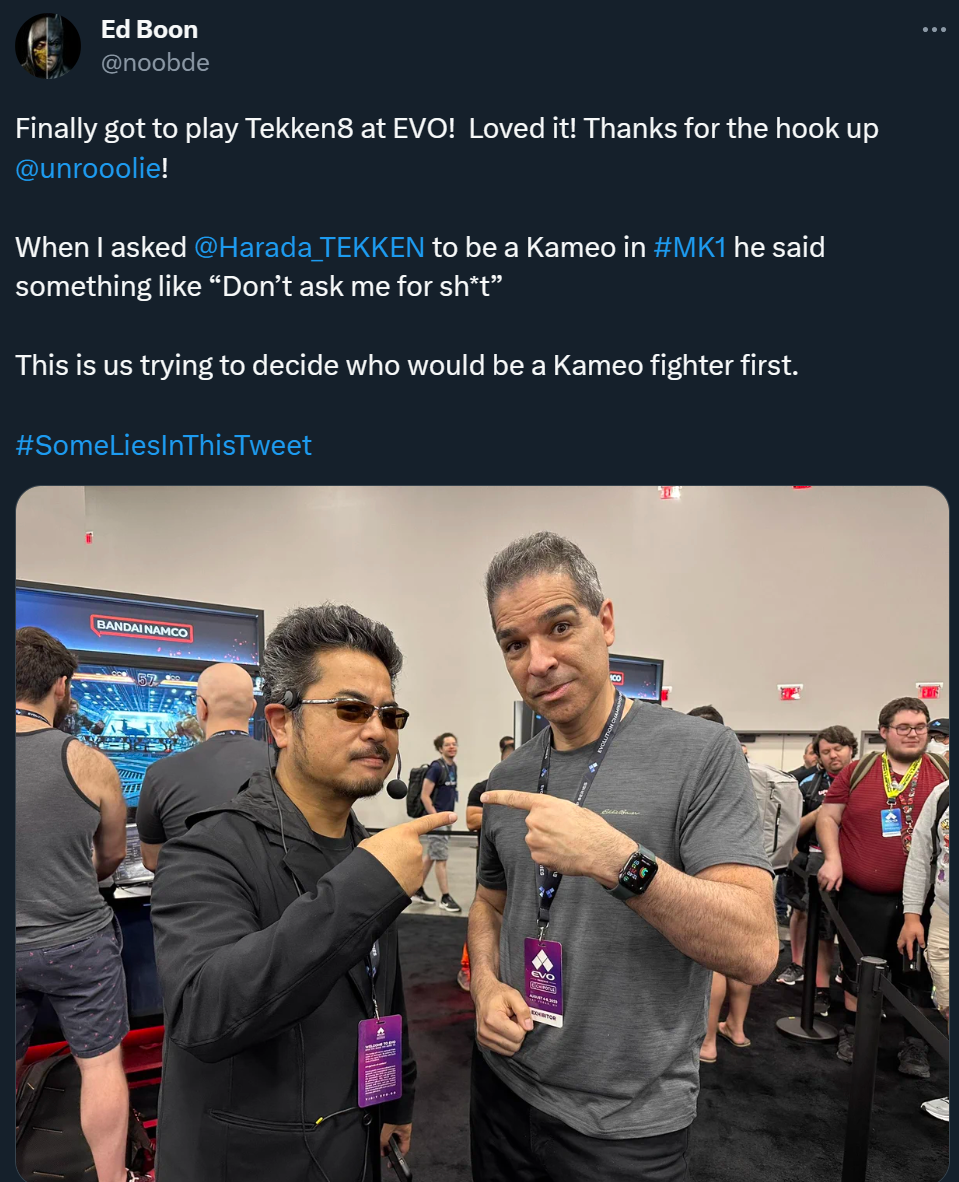
Task: Click the sunglasses of the man in the black jacket
Action: pyautogui.click(x=357, y=711)
